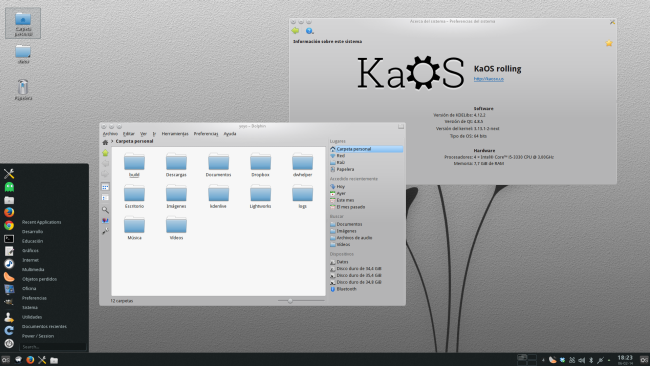The width and height of the screenshot is (650, 366).
Task: Switch Dolphin to details view mode
Action: click(x=105, y=198)
